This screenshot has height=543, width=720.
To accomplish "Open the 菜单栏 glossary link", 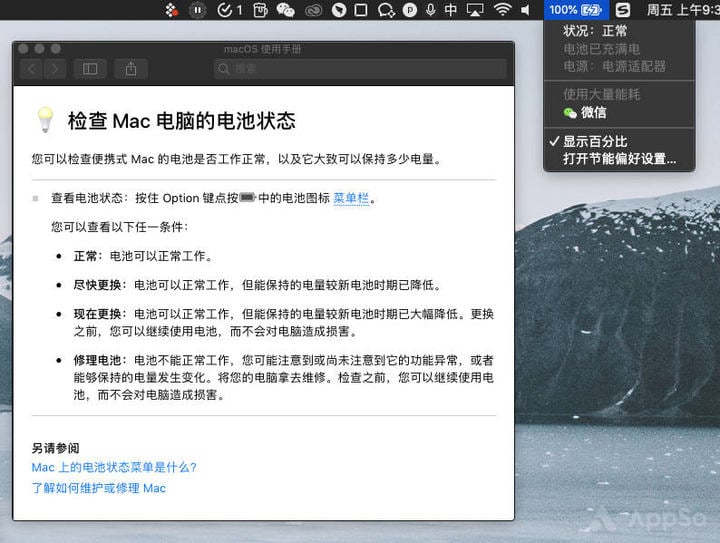I will click(x=351, y=198).
